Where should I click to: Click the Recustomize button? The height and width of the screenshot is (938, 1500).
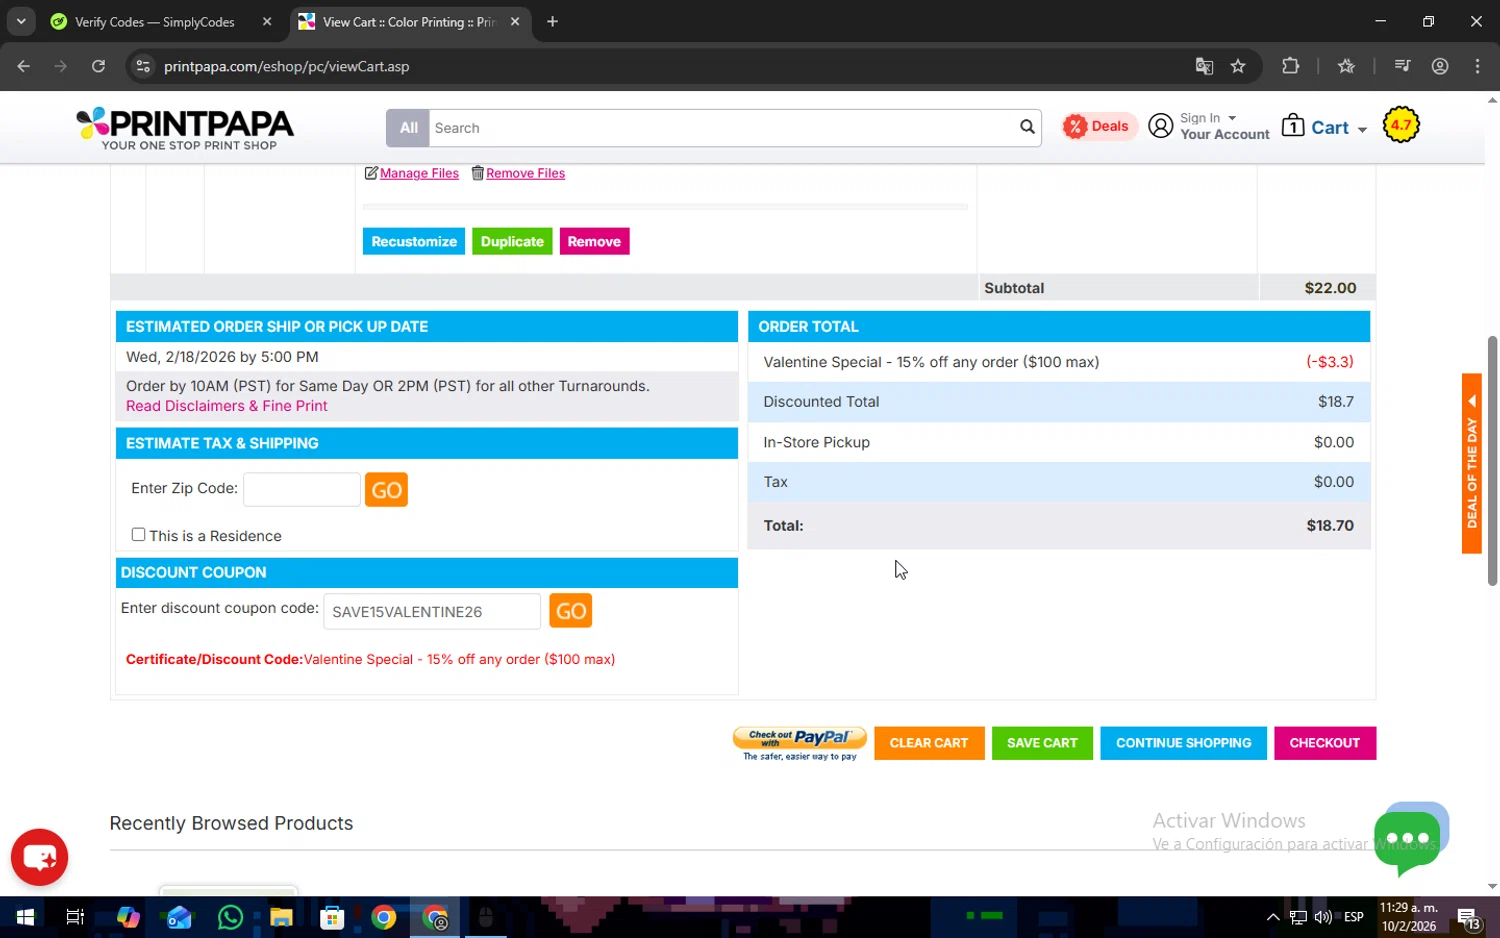(x=414, y=241)
